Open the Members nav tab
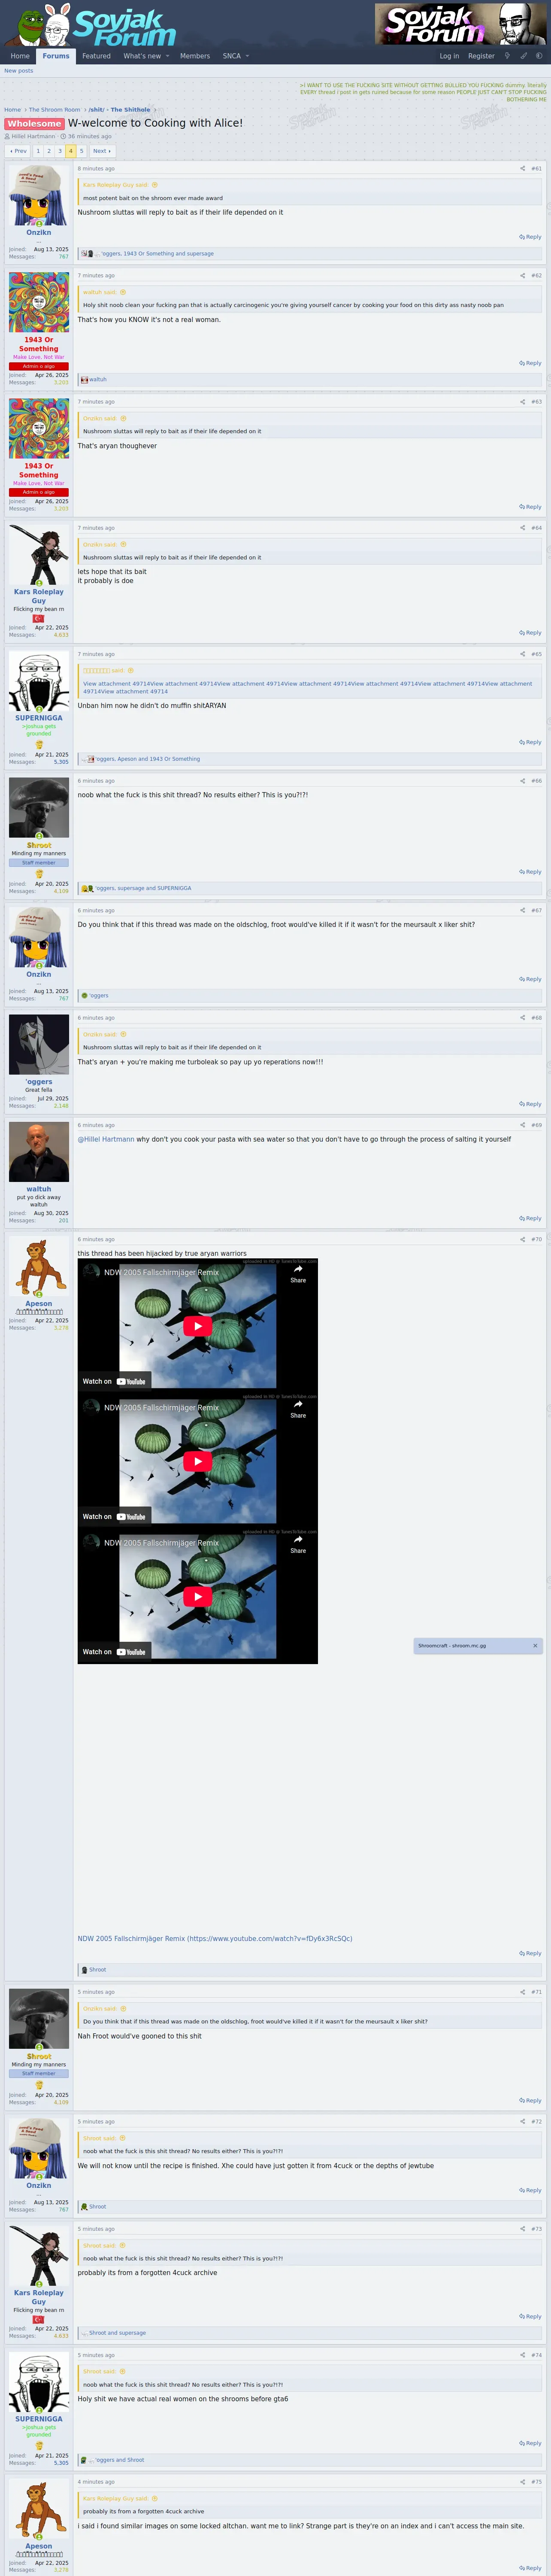The image size is (551, 2576). pos(195,56)
